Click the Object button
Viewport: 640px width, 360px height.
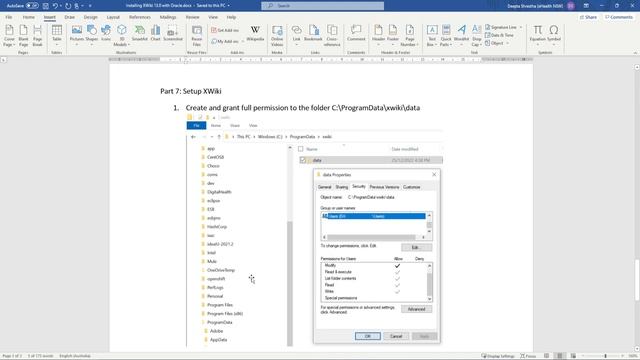494,43
